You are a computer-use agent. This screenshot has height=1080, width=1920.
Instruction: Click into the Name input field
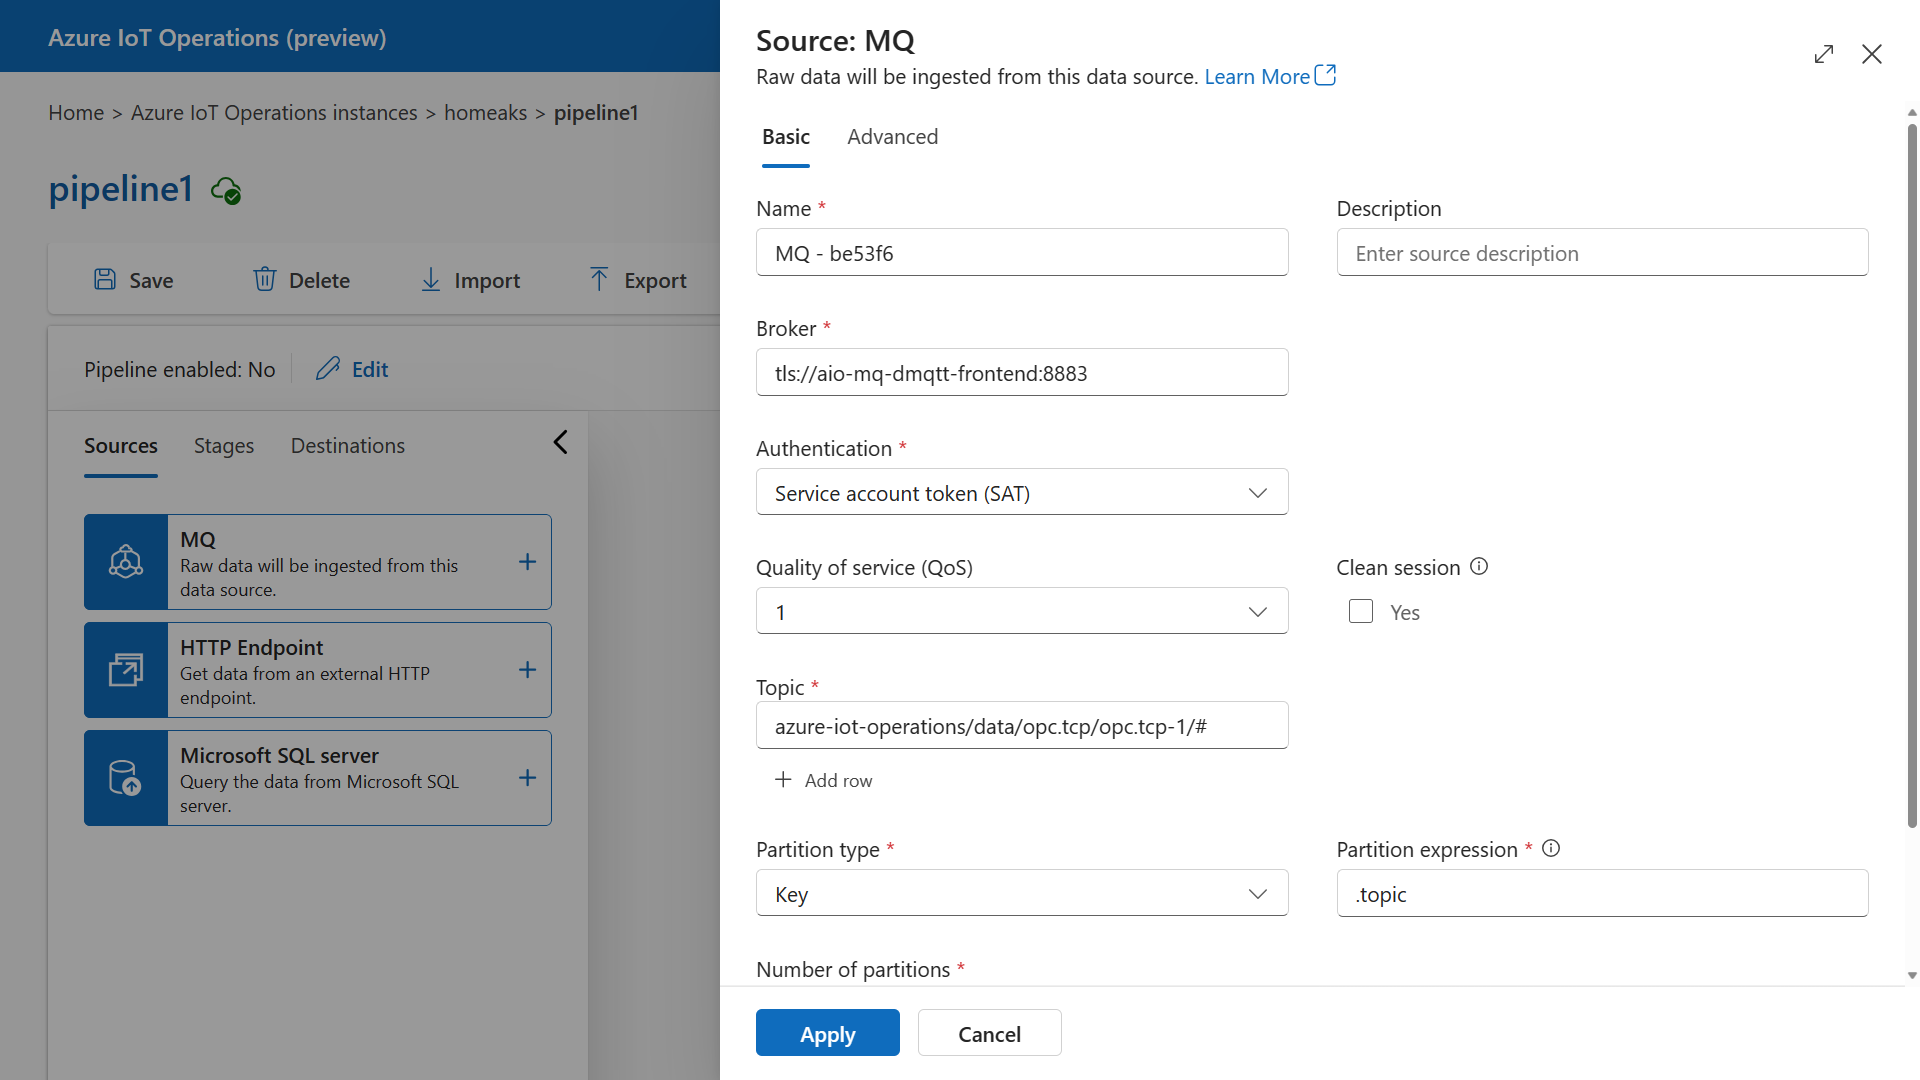tap(1022, 253)
